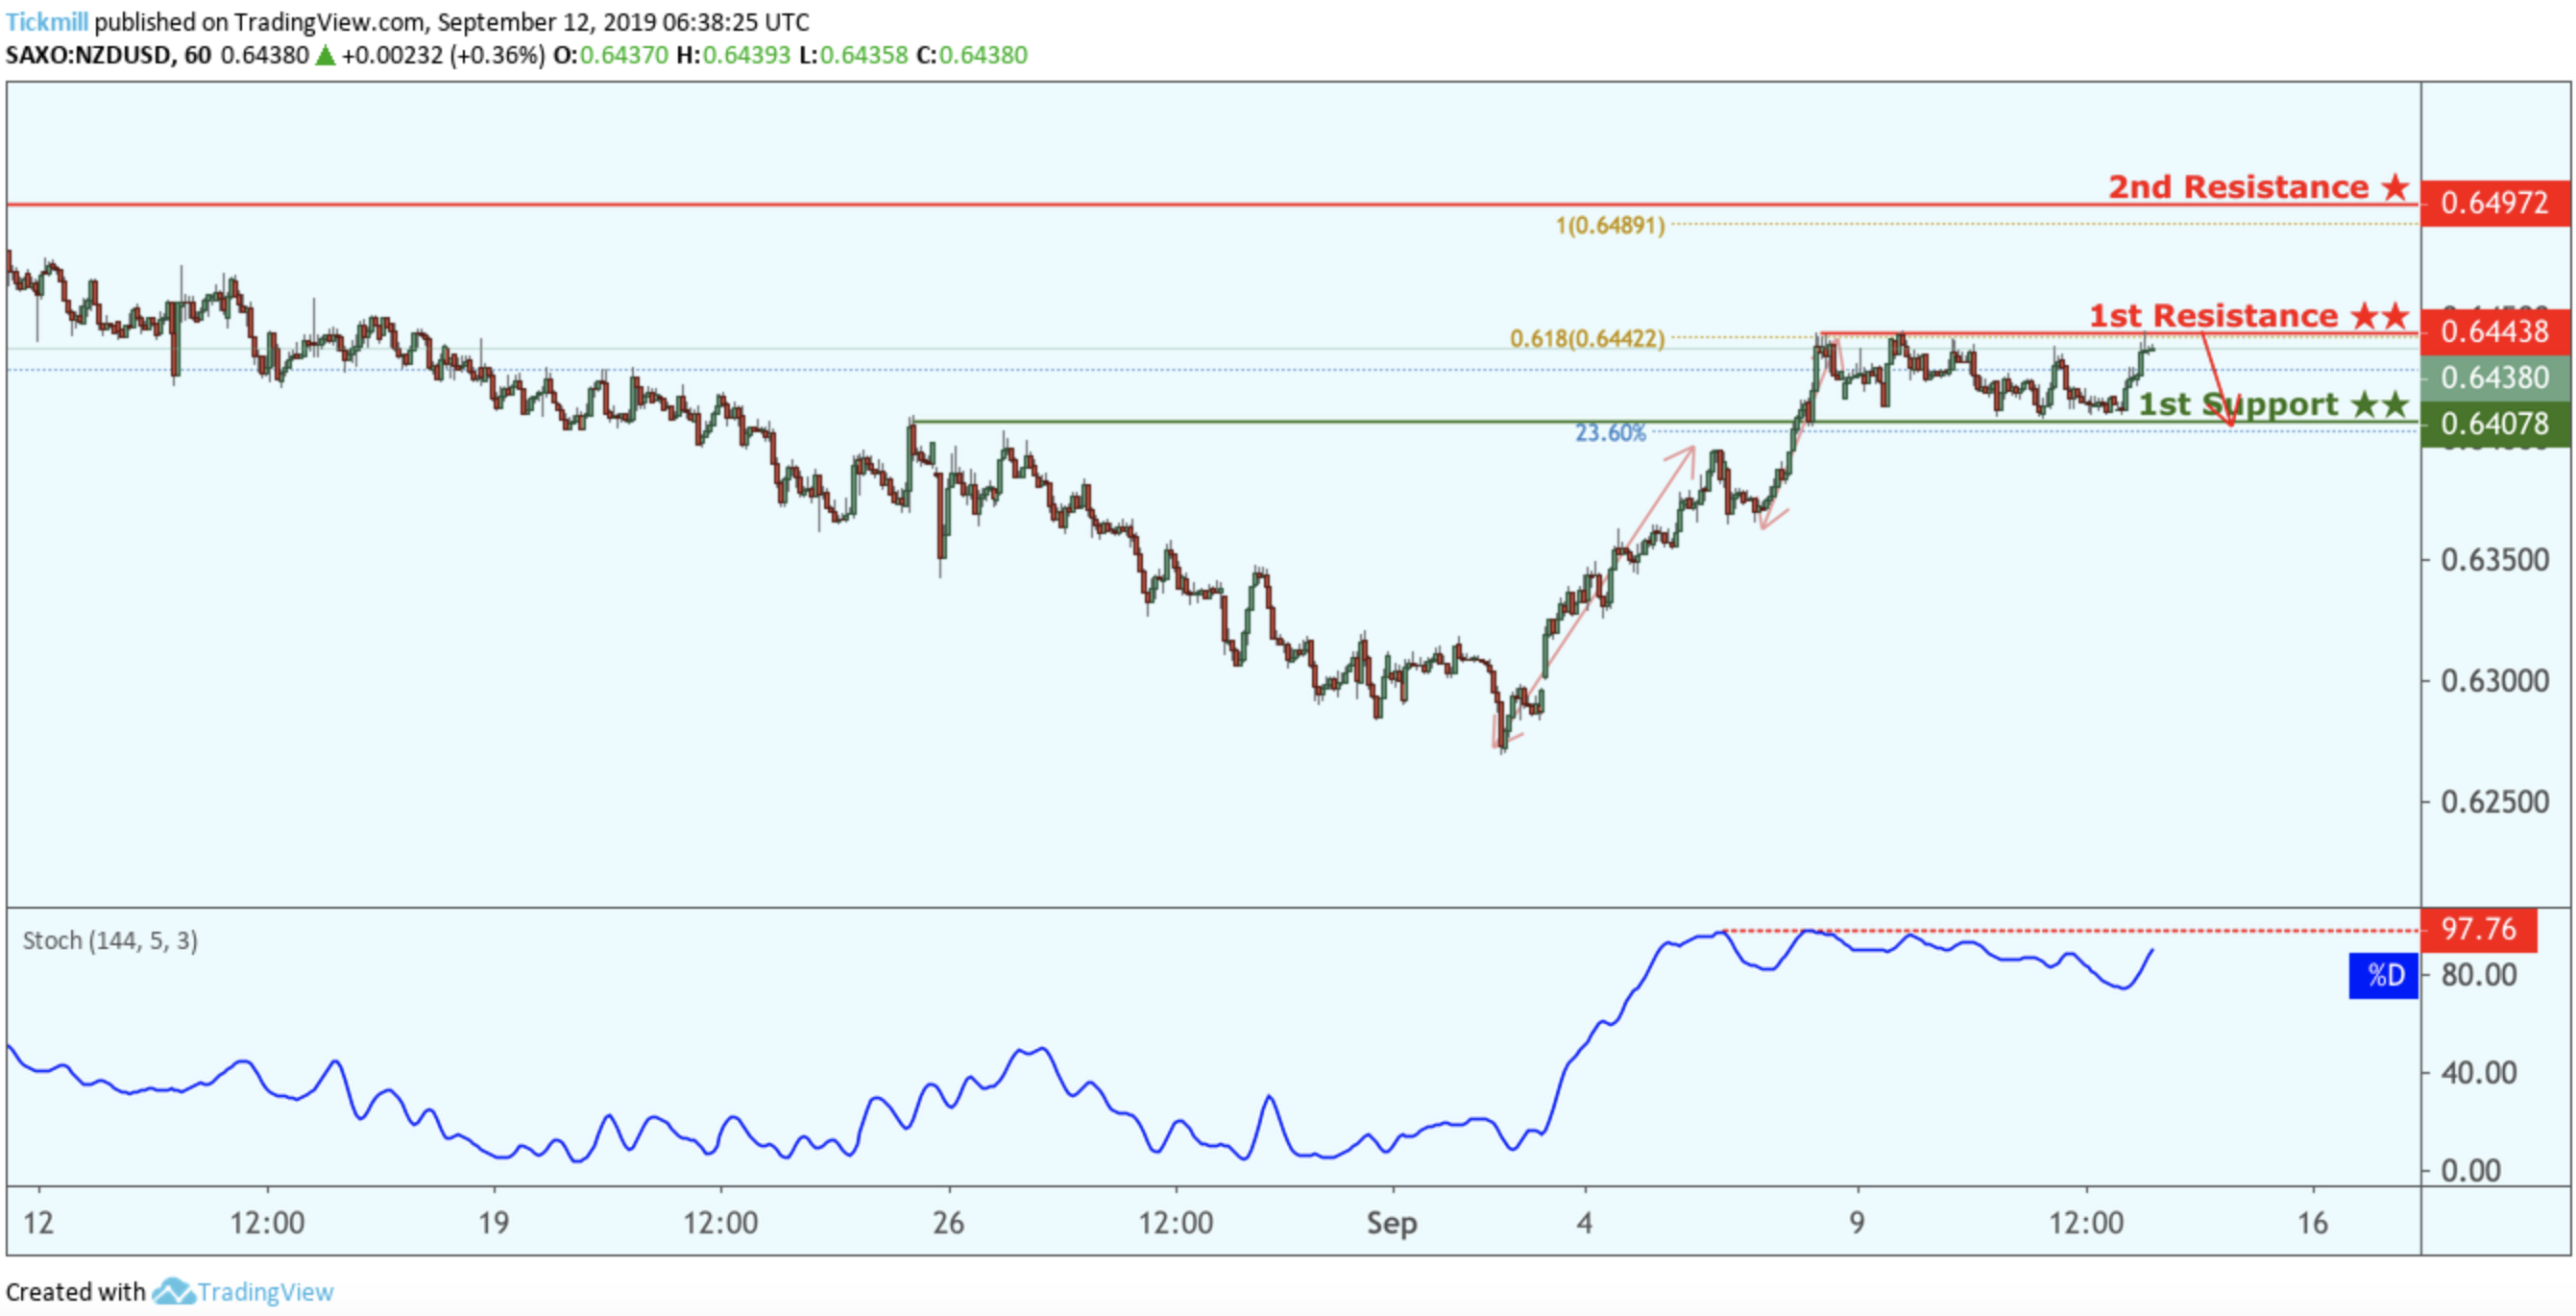Open the Tickmill publisher link
The width and height of the screenshot is (2576, 1316).
pyautogui.click(x=47, y=21)
